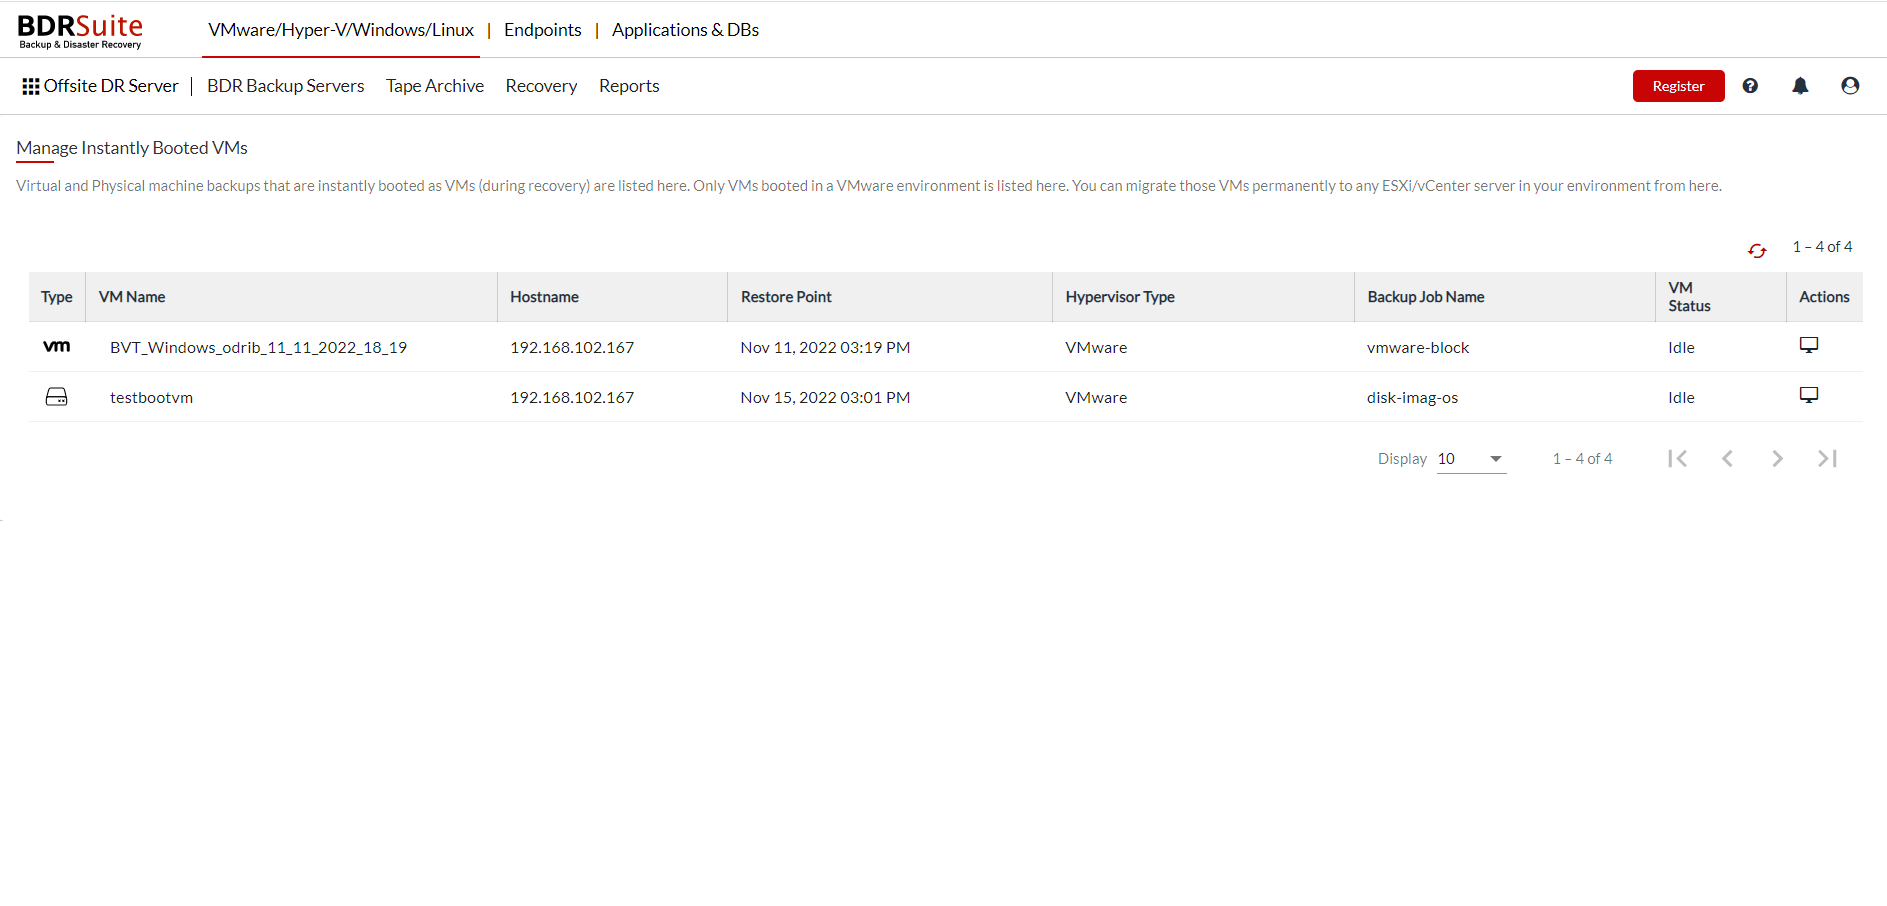Open the help question mark icon
This screenshot has height=906, width=1887.
1750,86
